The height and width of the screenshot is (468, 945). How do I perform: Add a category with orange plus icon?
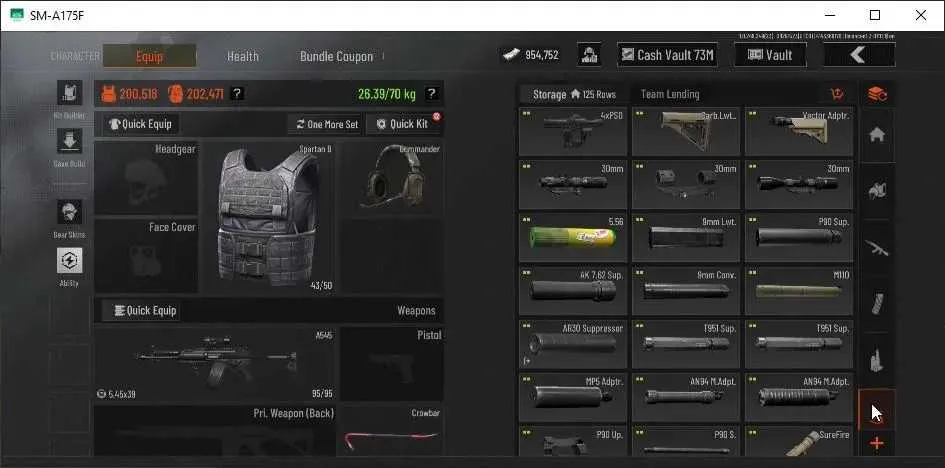[877, 443]
